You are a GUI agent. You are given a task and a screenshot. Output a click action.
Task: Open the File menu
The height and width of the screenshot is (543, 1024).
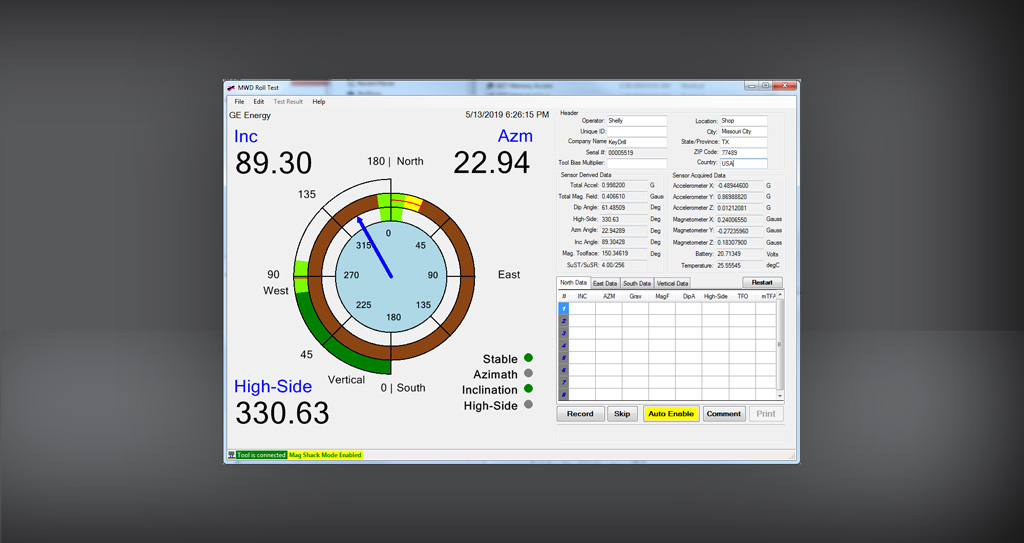(x=239, y=102)
